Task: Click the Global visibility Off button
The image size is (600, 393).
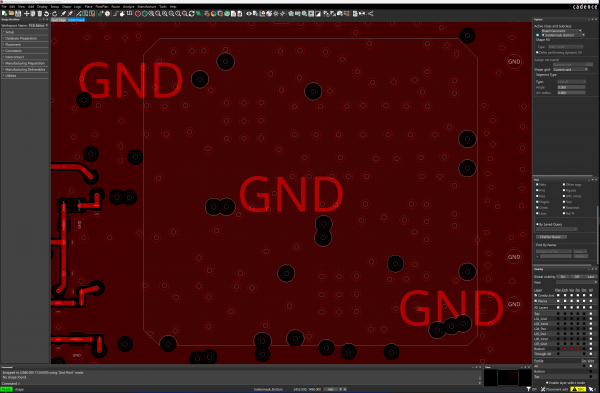Action: tap(576, 276)
